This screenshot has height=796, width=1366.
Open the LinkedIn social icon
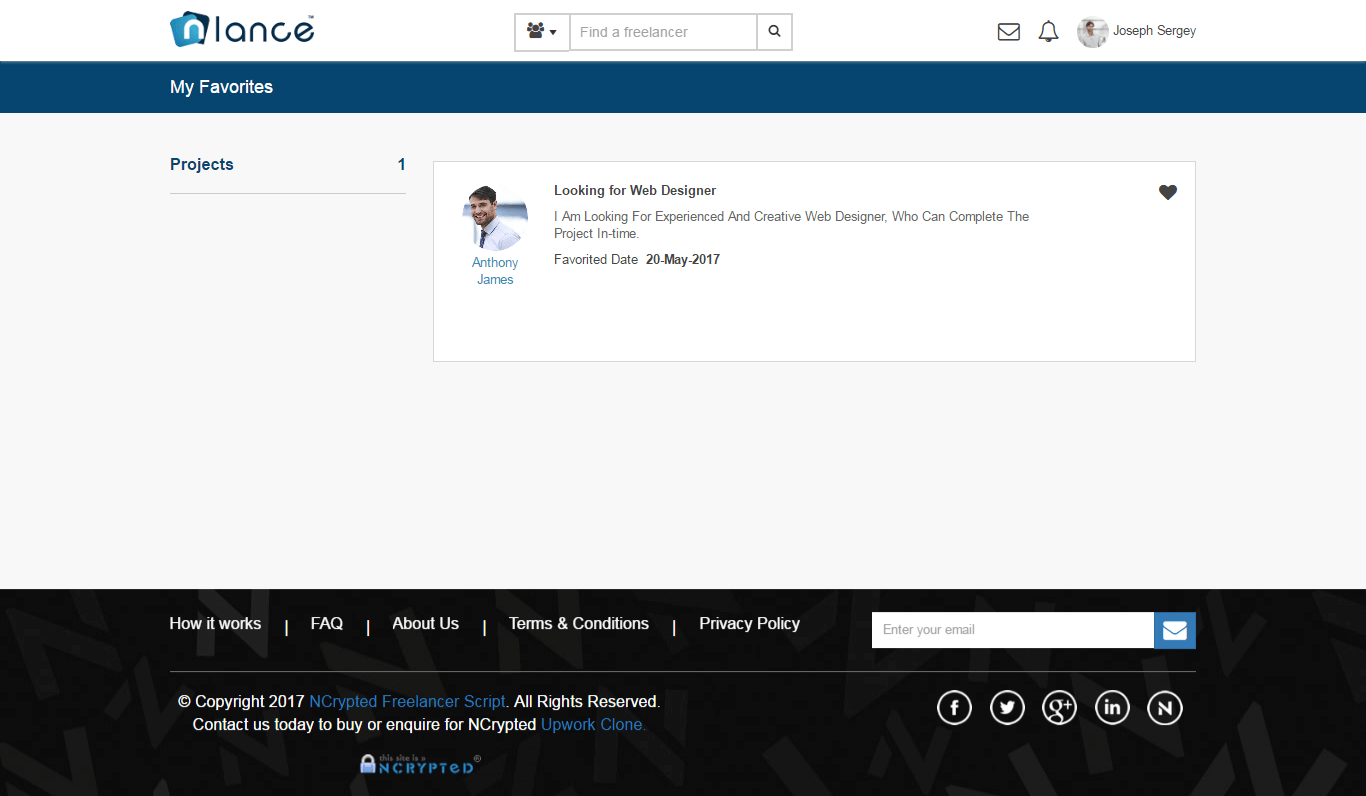1112,709
